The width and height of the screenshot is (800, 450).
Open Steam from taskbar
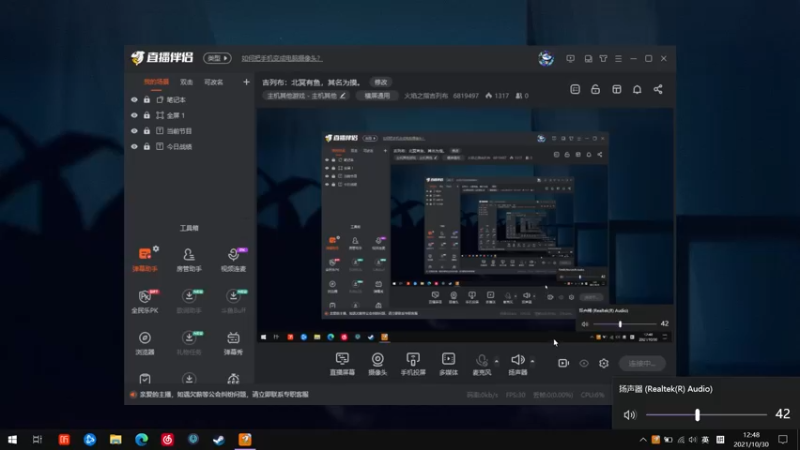pos(219,439)
